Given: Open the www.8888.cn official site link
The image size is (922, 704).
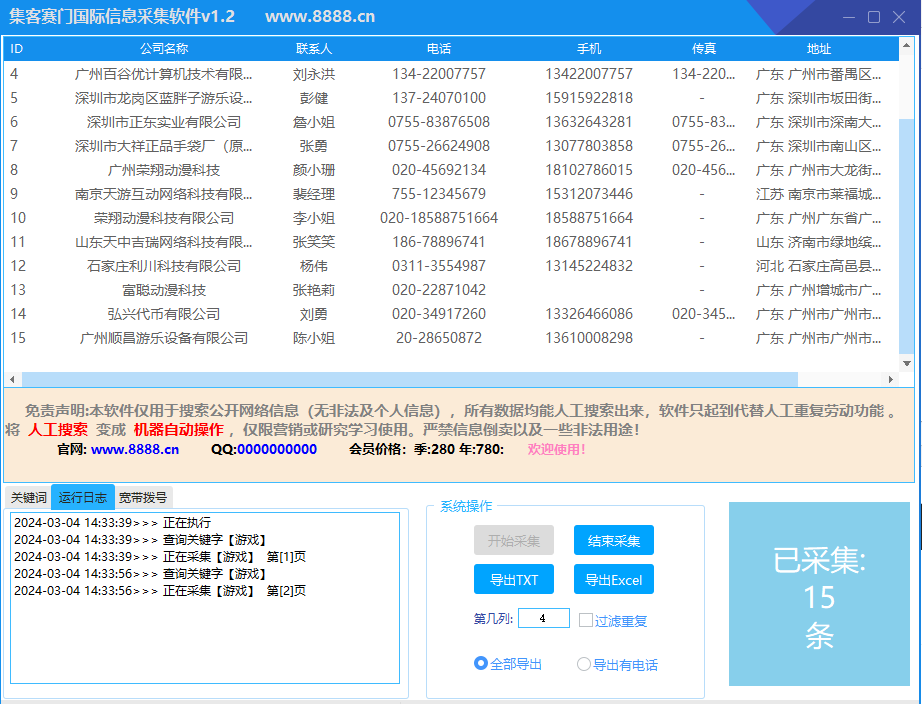Looking at the screenshot, I should [135, 449].
